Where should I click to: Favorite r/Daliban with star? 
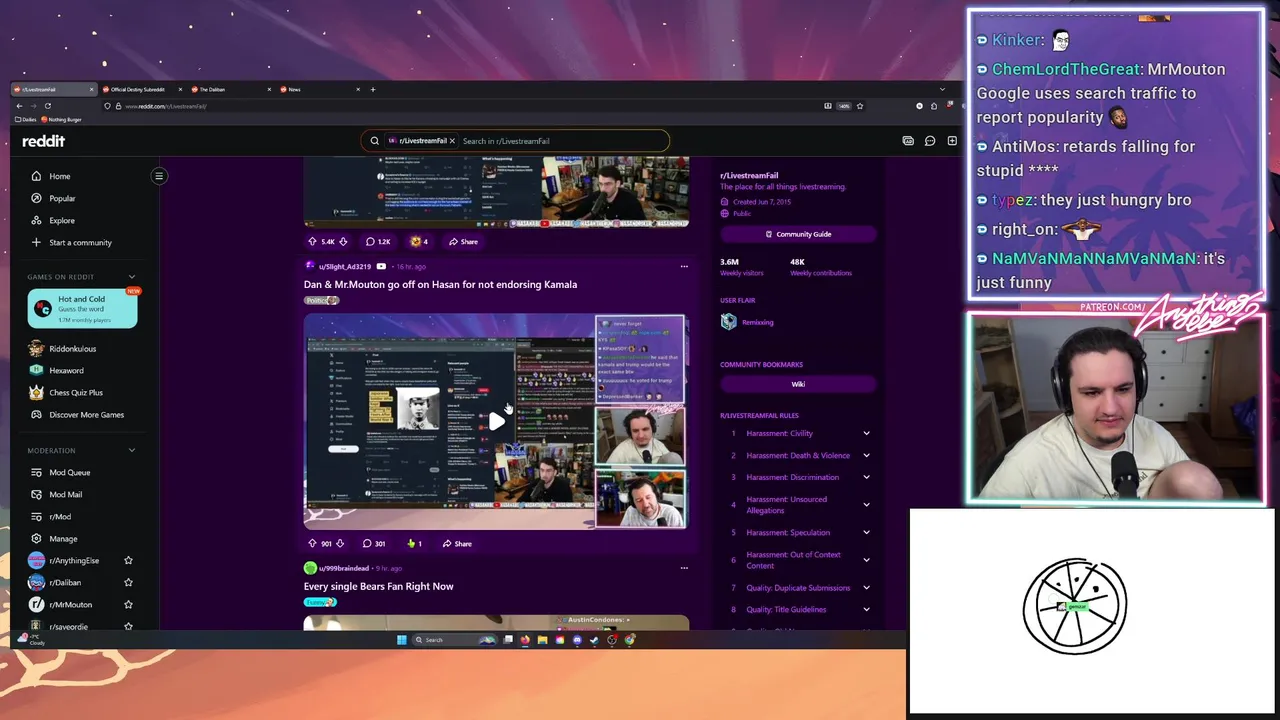[128, 583]
